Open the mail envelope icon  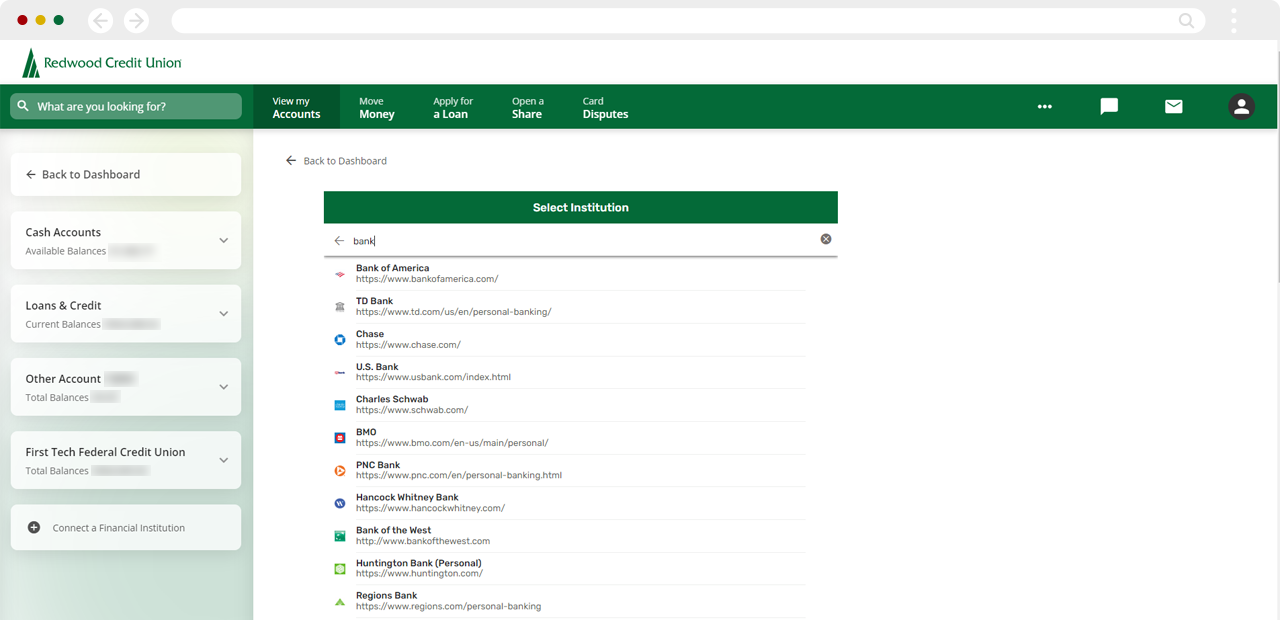pyautogui.click(x=1174, y=106)
